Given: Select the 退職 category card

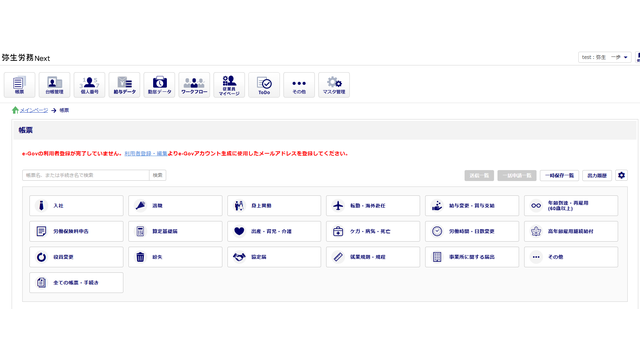Looking at the screenshot, I should 175,205.
